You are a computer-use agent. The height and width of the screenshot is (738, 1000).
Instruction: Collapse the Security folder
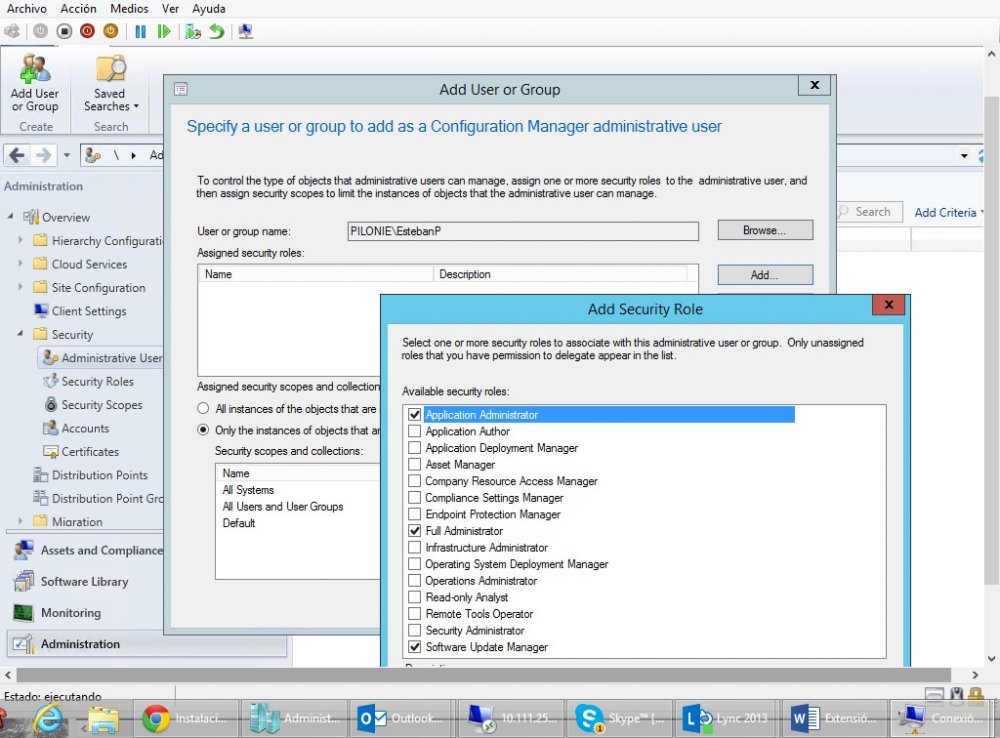click(x=20, y=334)
